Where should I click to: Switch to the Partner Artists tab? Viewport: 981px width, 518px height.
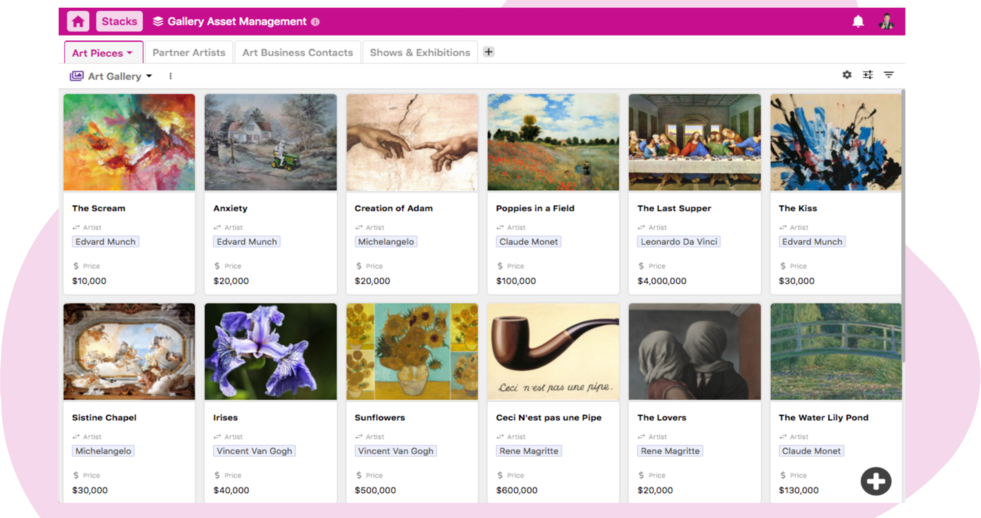click(188, 53)
